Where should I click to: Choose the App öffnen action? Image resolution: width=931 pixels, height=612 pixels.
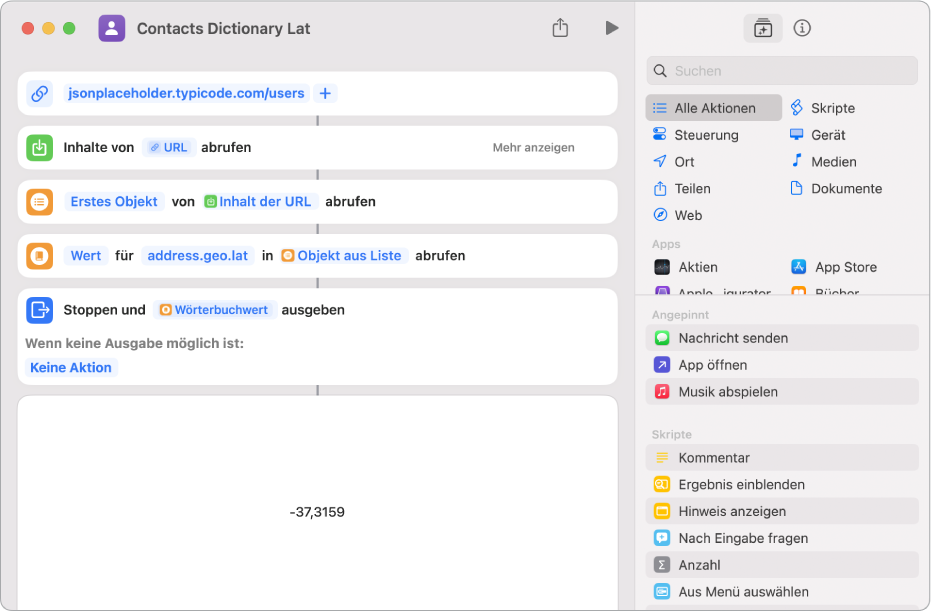point(782,365)
